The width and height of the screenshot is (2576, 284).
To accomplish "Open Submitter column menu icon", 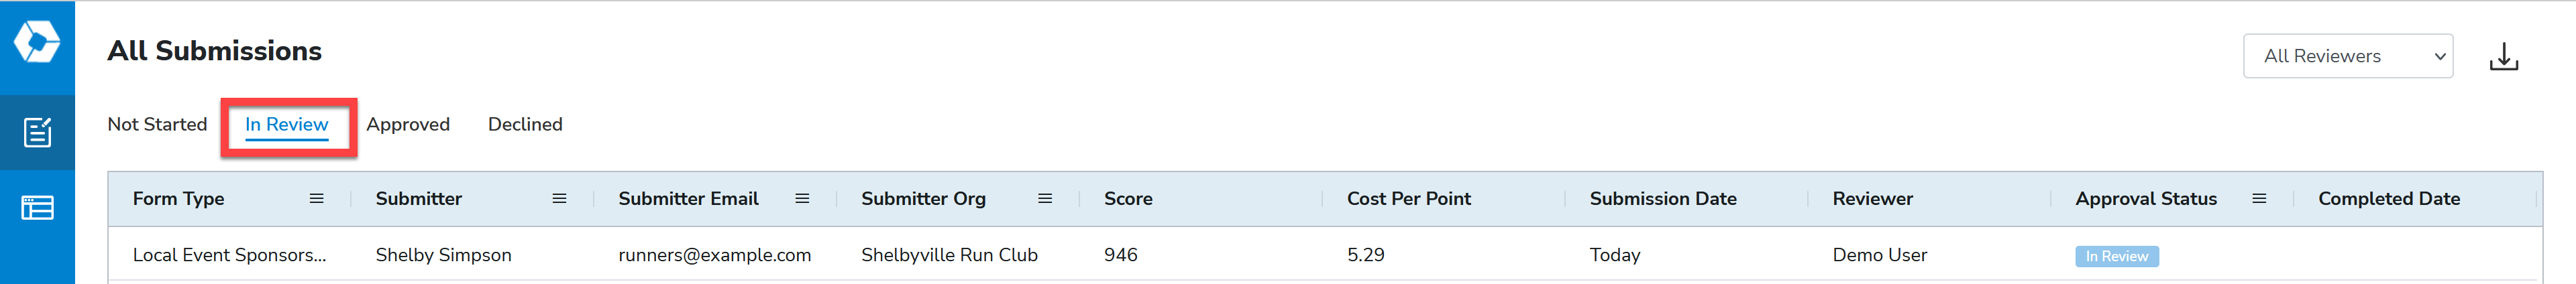I will coord(559,199).
